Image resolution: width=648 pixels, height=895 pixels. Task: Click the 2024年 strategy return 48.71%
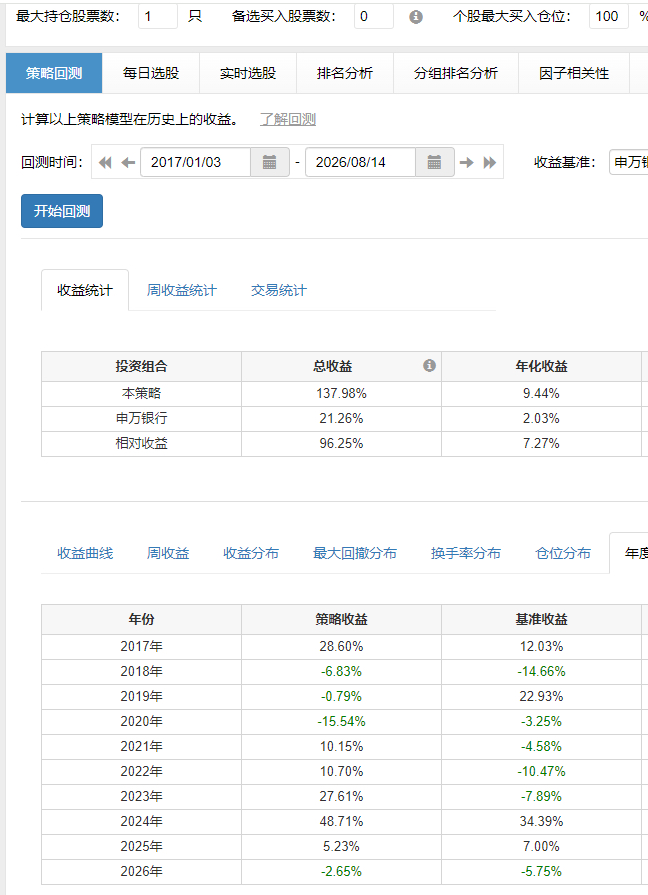[x=341, y=821]
